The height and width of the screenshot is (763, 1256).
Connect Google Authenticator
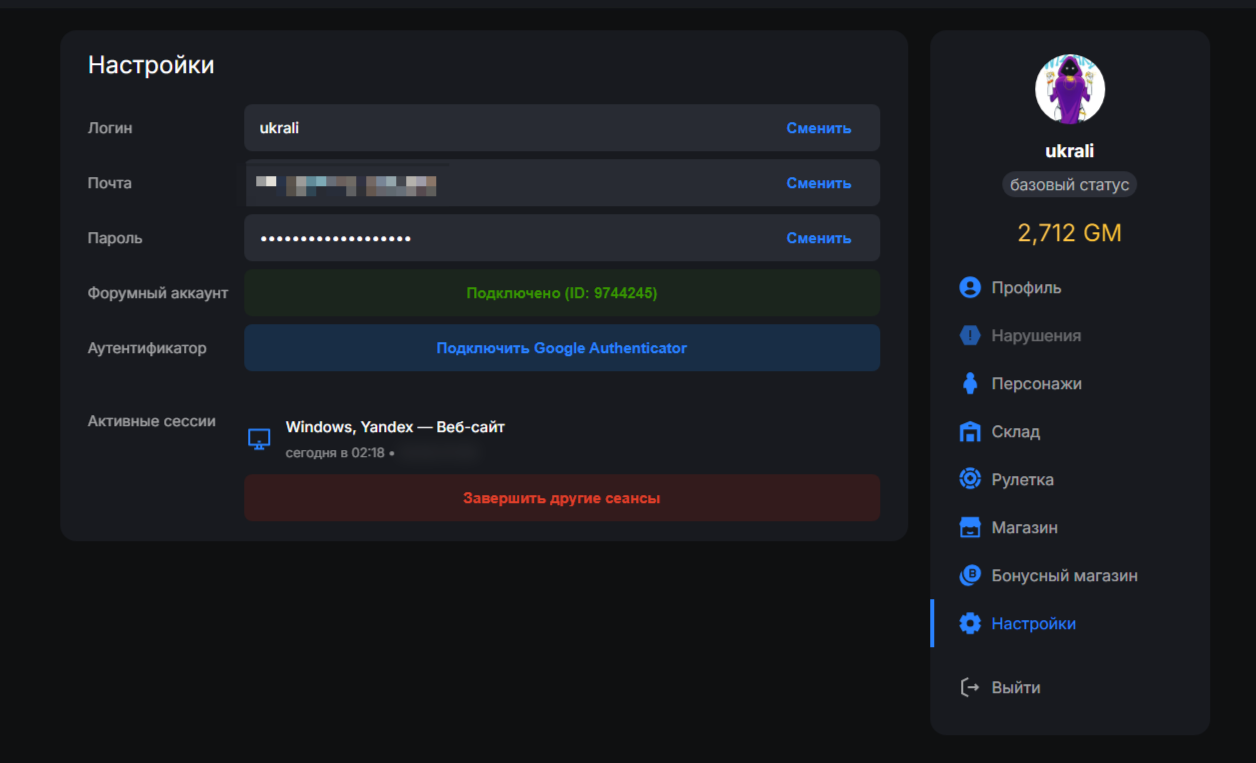(x=561, y=348)
